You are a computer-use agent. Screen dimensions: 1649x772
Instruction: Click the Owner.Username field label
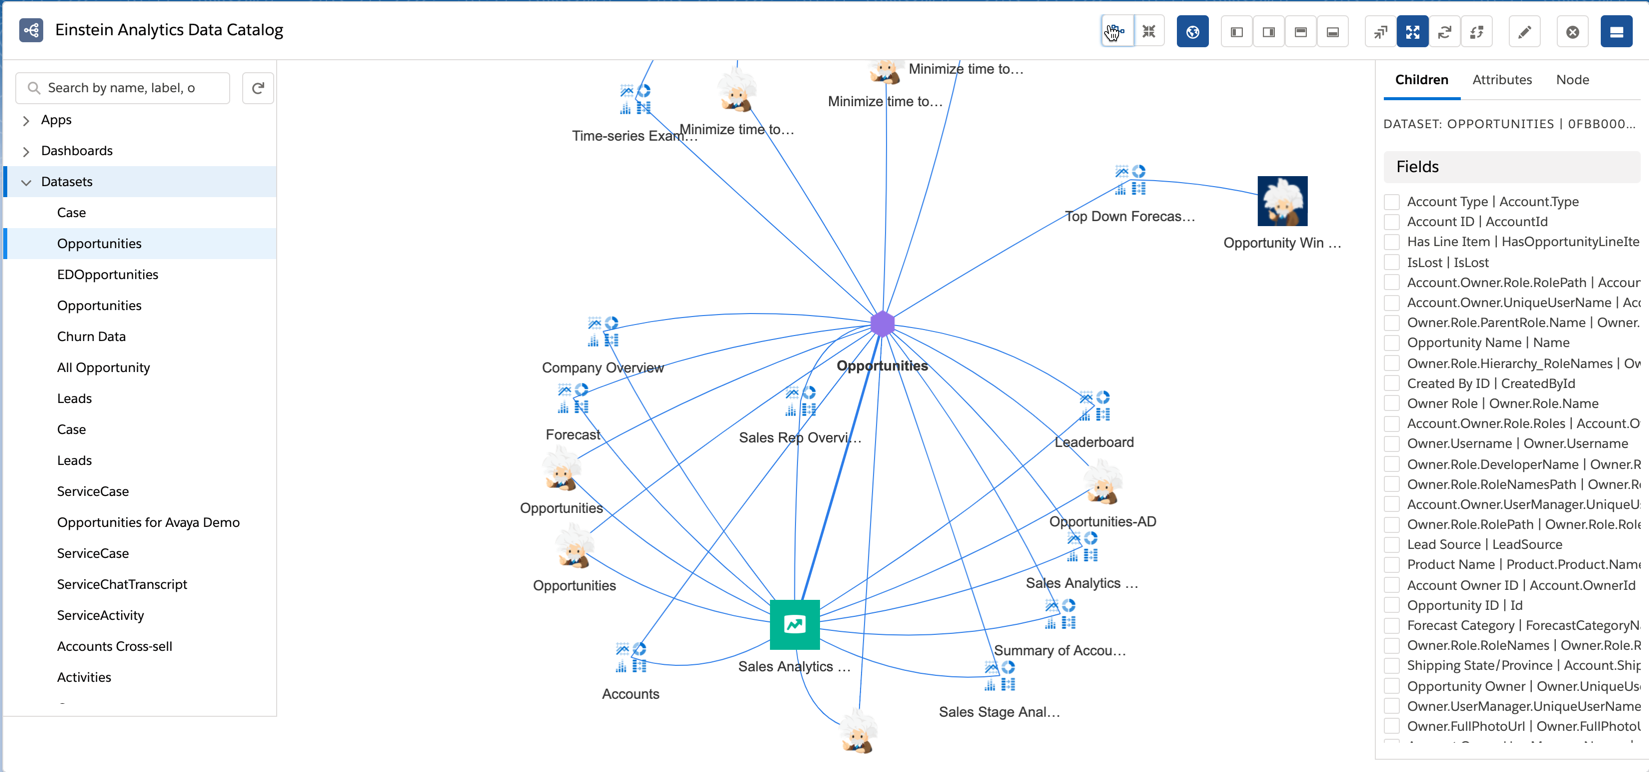[1517, 444]
